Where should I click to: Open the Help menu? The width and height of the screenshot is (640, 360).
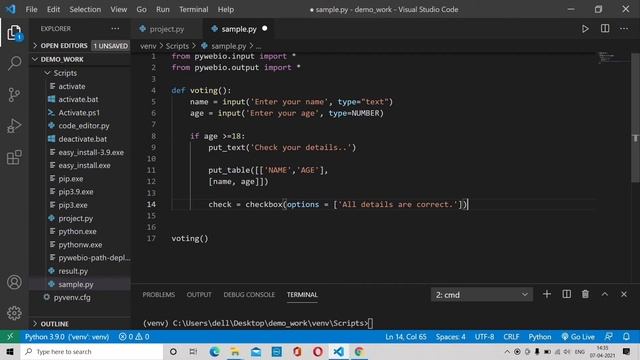226,9
